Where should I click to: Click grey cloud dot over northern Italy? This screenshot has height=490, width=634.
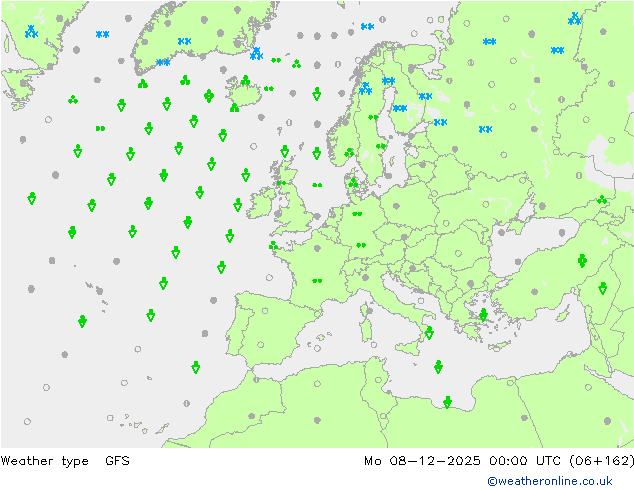coord(366,277)
